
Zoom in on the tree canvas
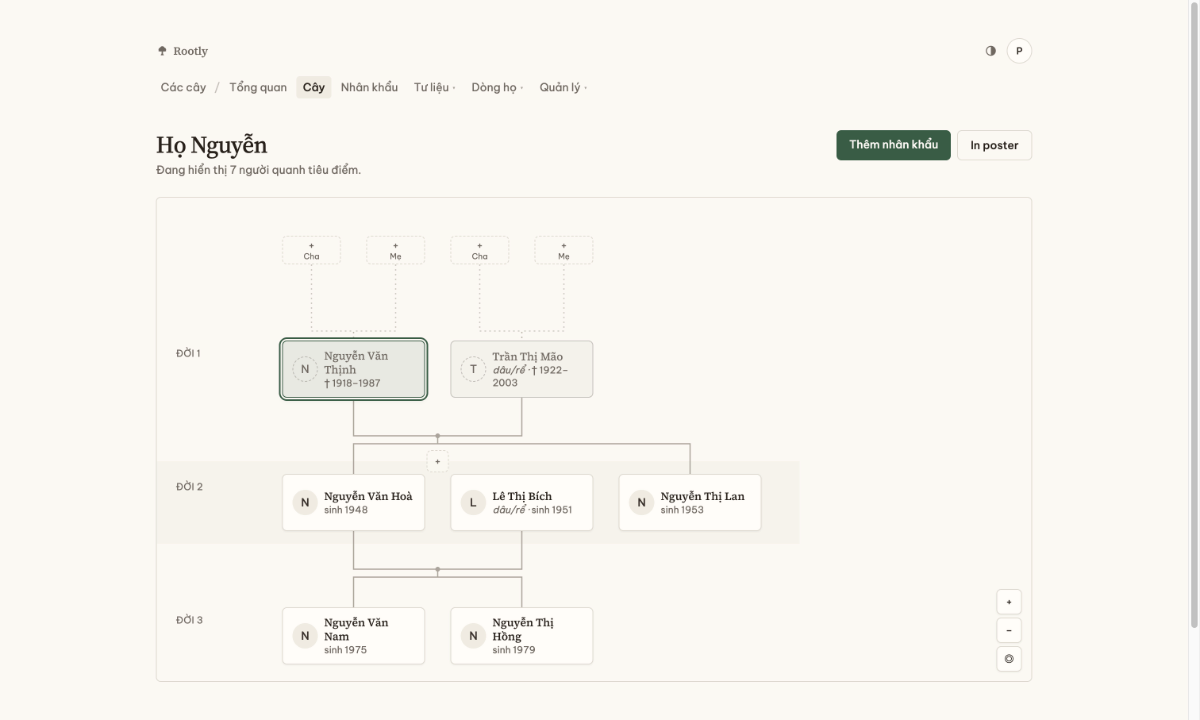(x=1009, y=602)
